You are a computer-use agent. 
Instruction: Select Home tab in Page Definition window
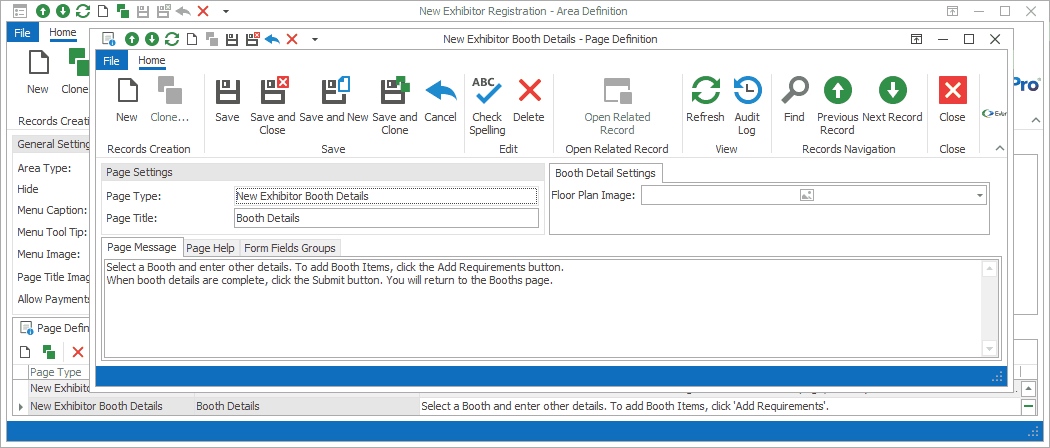pyautogui.click(x=151, y=60)
